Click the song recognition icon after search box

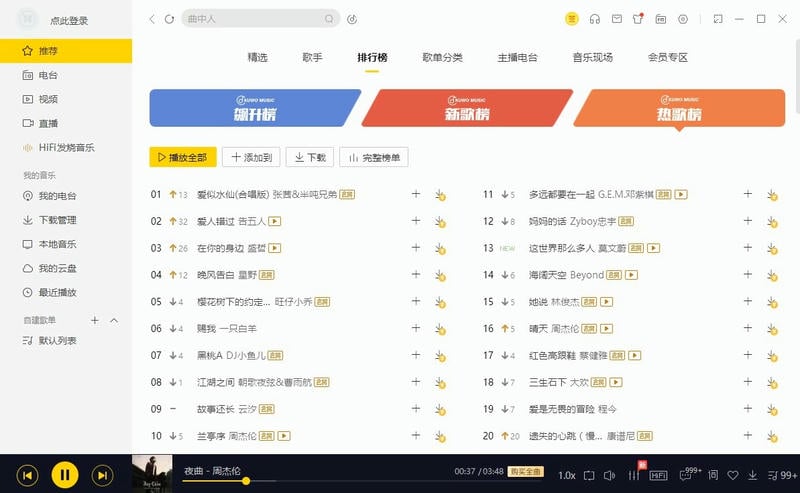[x=352, y=19]
